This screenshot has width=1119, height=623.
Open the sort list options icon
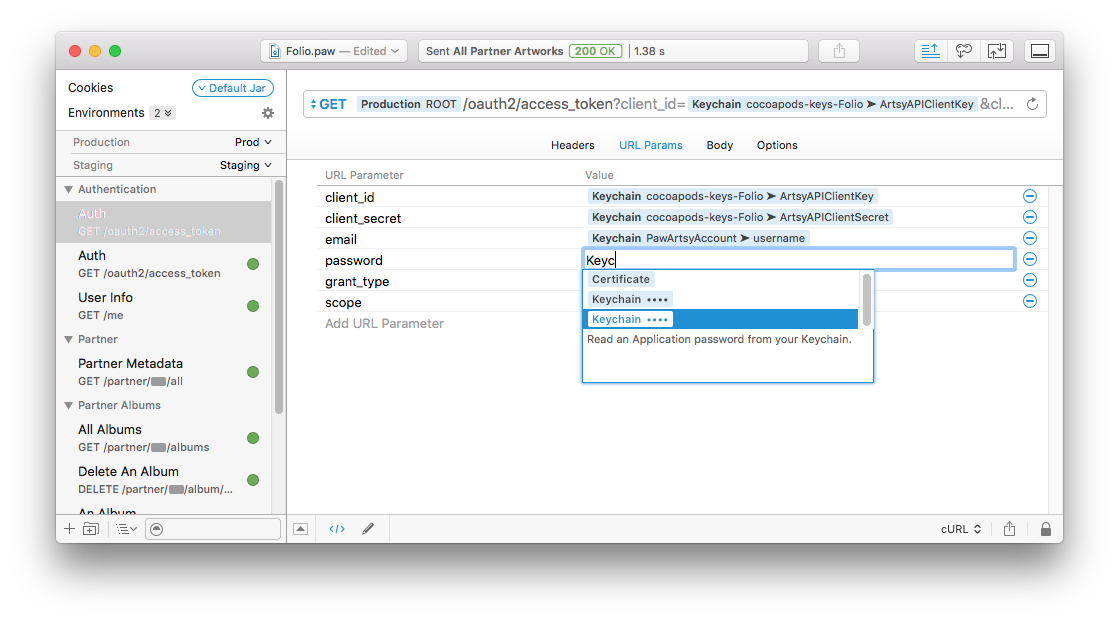point(126,529)
